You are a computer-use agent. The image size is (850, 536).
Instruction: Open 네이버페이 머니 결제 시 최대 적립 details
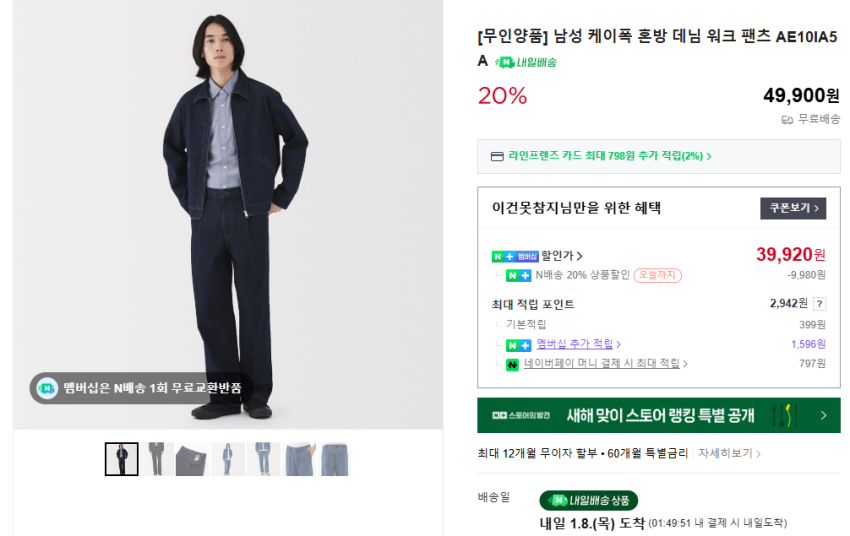click(606, 364)
